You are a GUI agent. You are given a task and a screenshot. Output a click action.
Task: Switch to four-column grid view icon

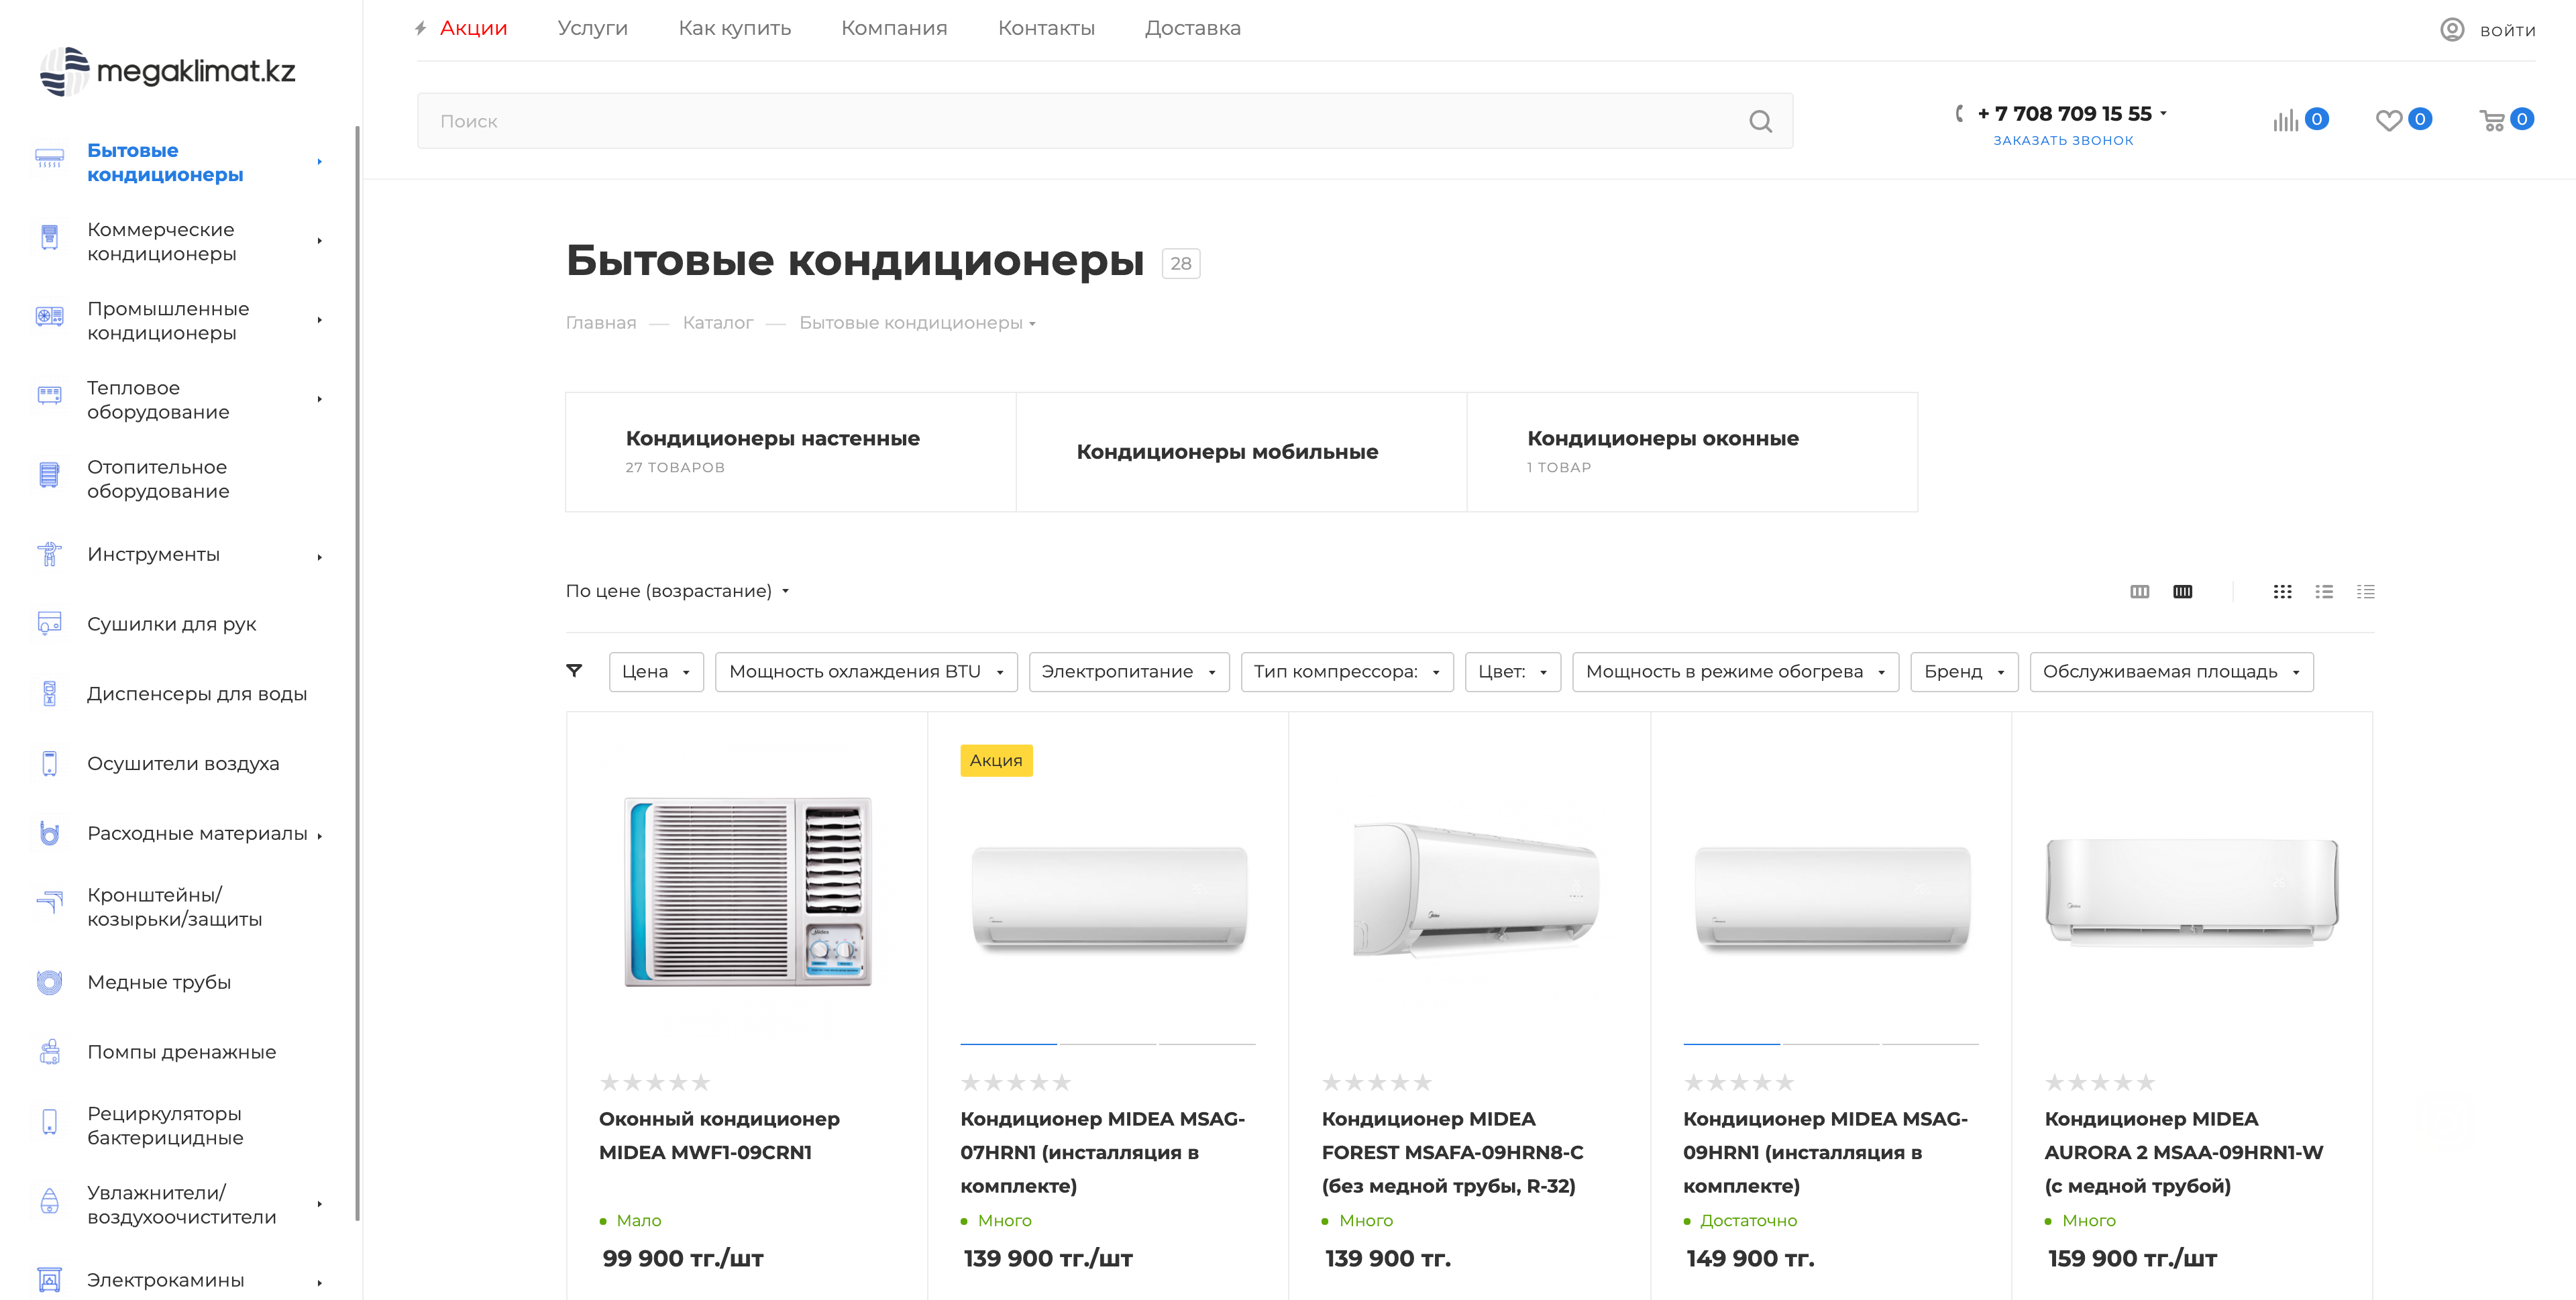(2182, 591)
